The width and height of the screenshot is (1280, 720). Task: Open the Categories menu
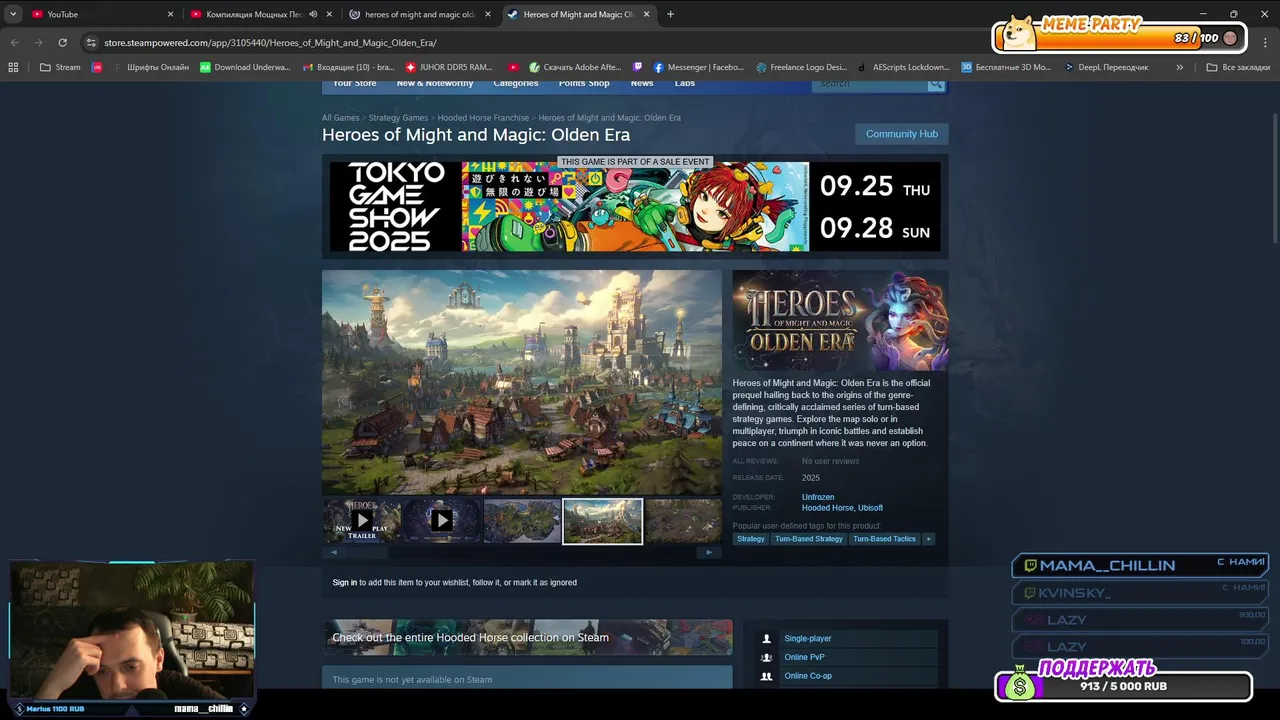pyautogui.click(x=515, y=84)
